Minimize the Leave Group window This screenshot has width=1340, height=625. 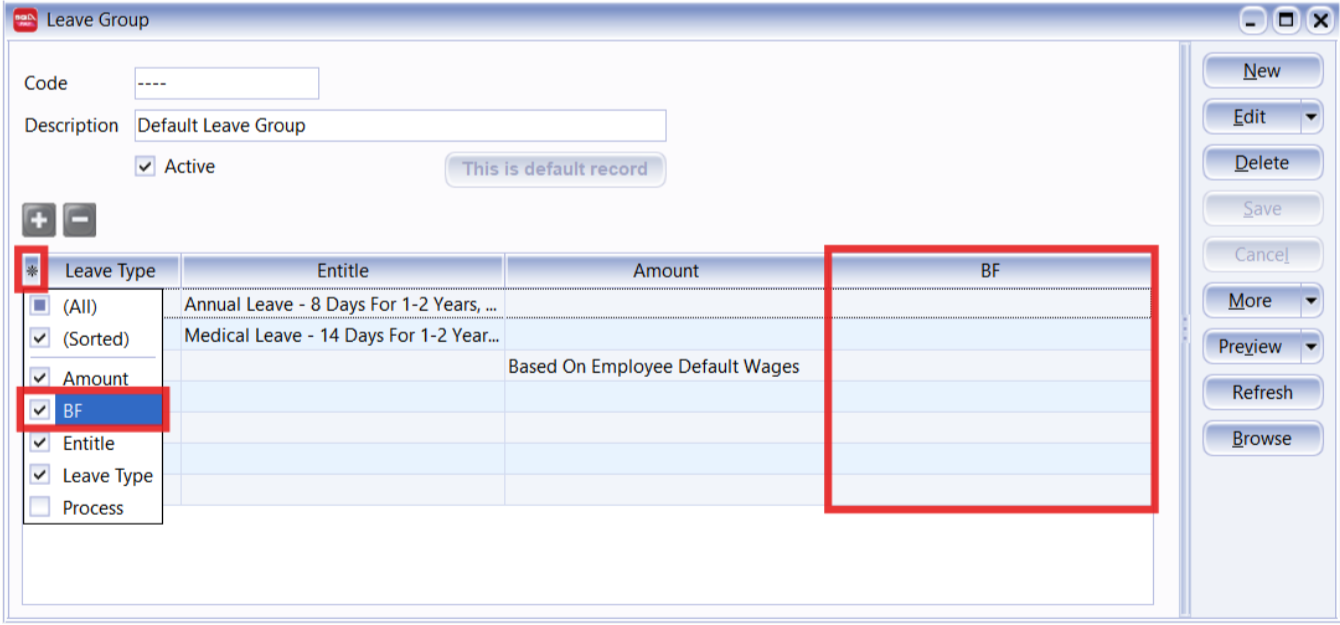[x=1253, y=20]
